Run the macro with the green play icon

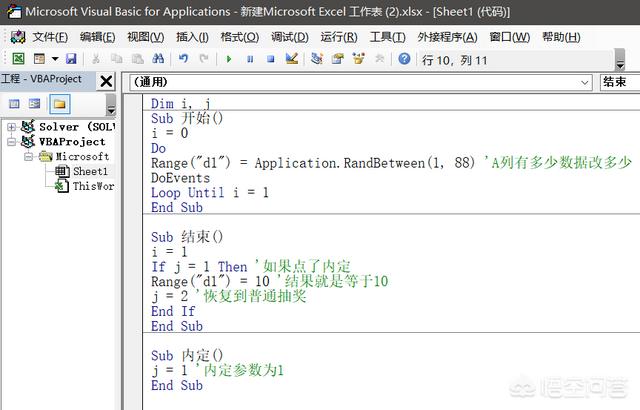pyautogui.click(x=229, y=59)
